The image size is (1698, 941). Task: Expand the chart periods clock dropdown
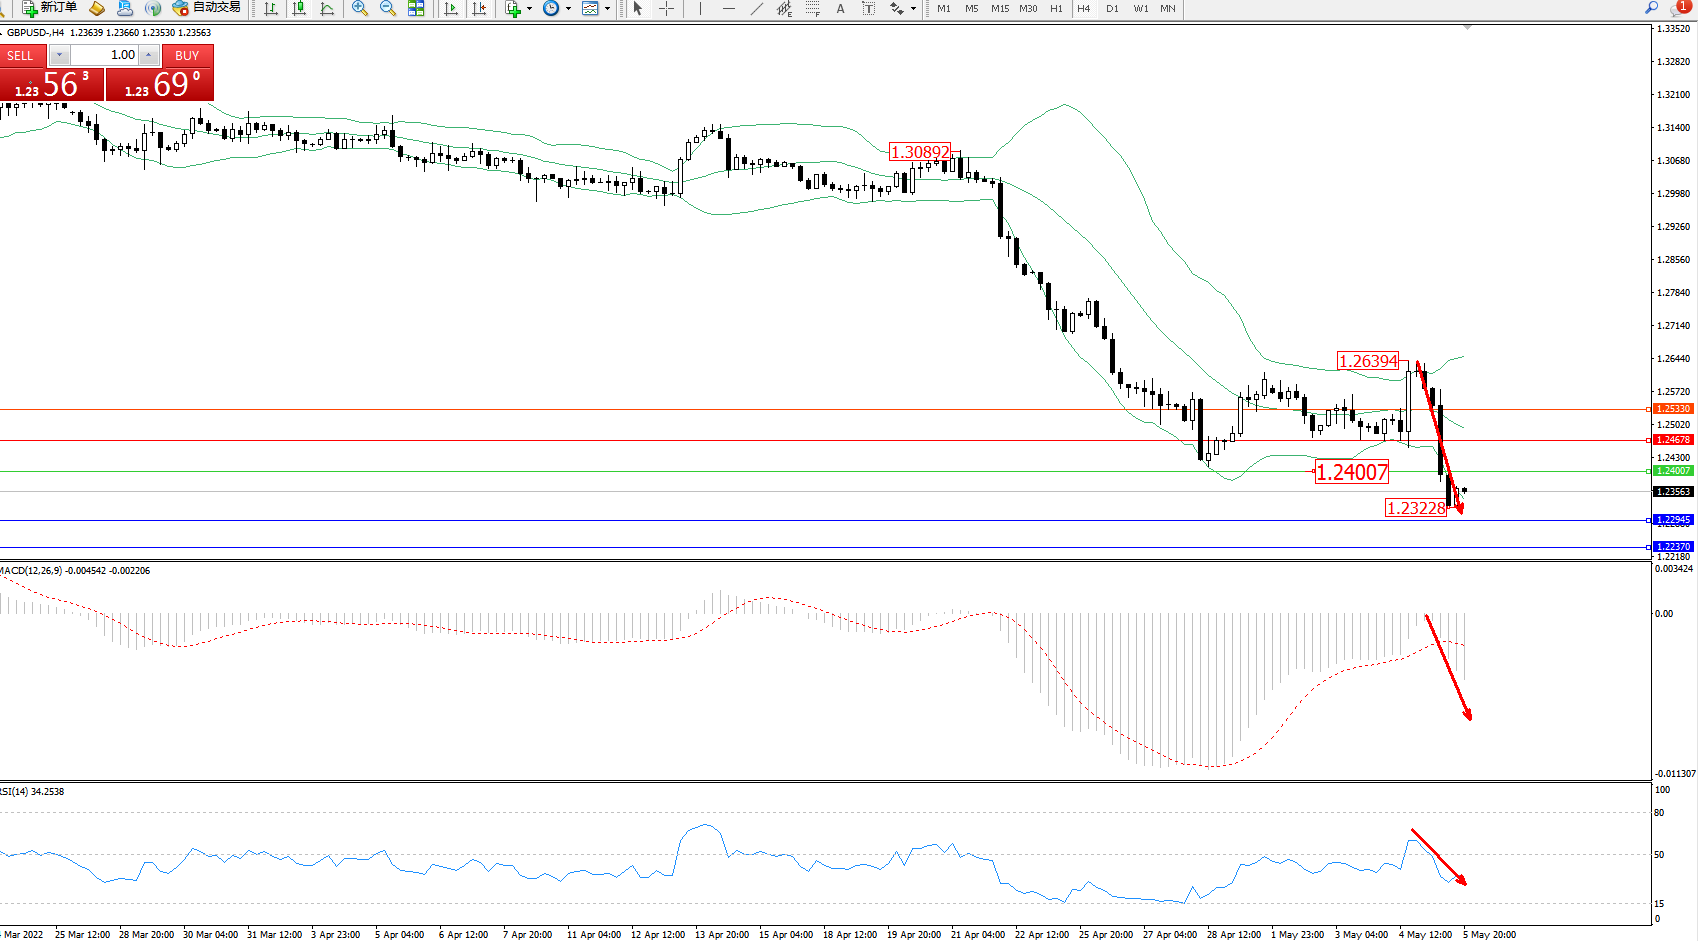click(x=568, y=8)
